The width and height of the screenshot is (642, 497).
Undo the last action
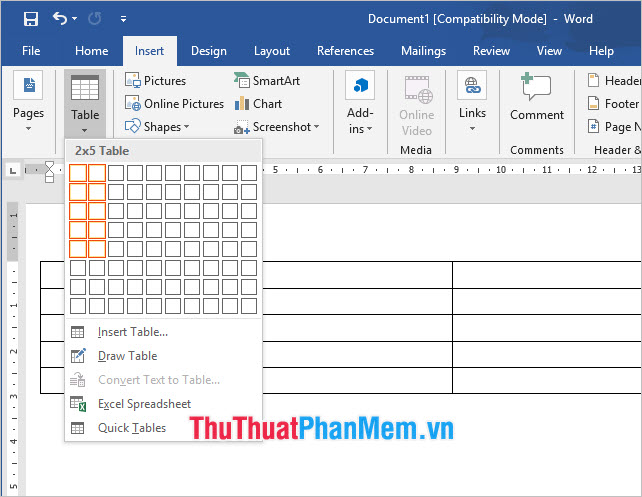[60, 18]
